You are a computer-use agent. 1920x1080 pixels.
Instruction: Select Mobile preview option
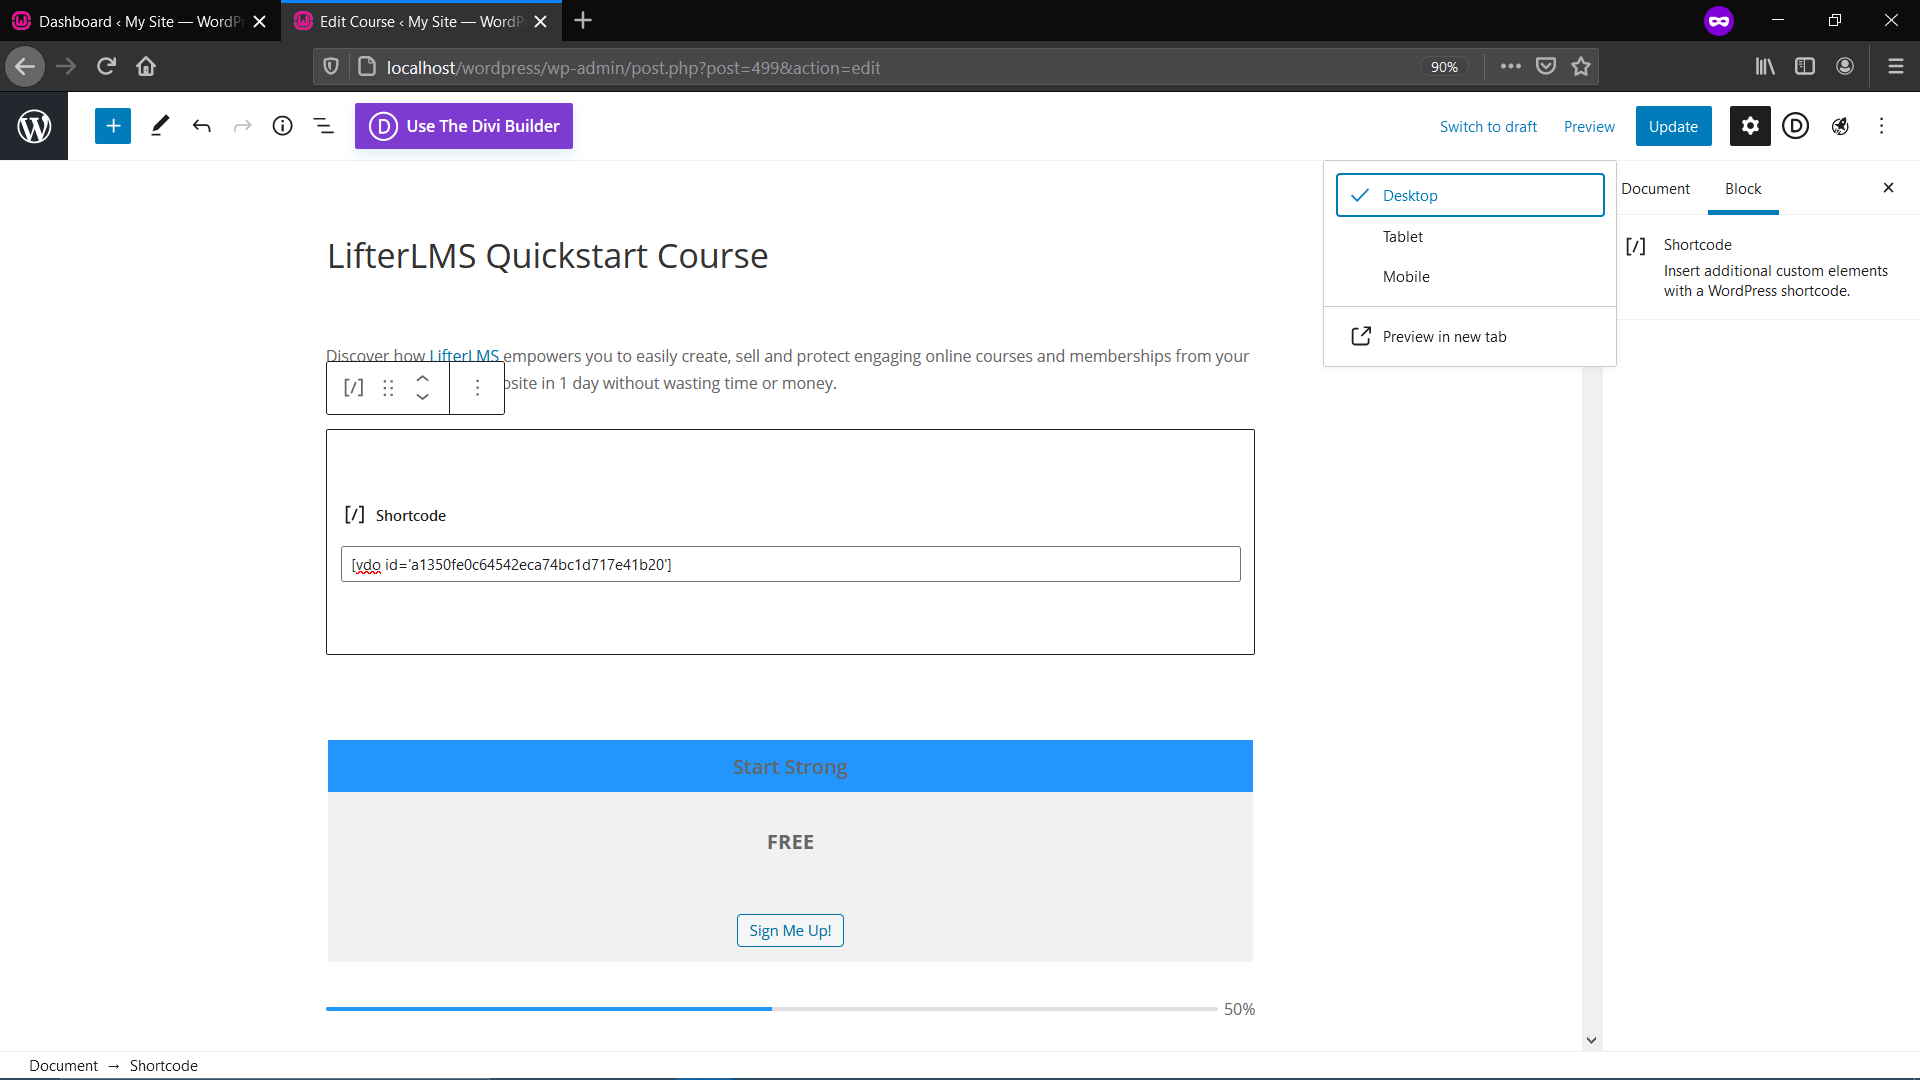click(x=1470, y=277)
